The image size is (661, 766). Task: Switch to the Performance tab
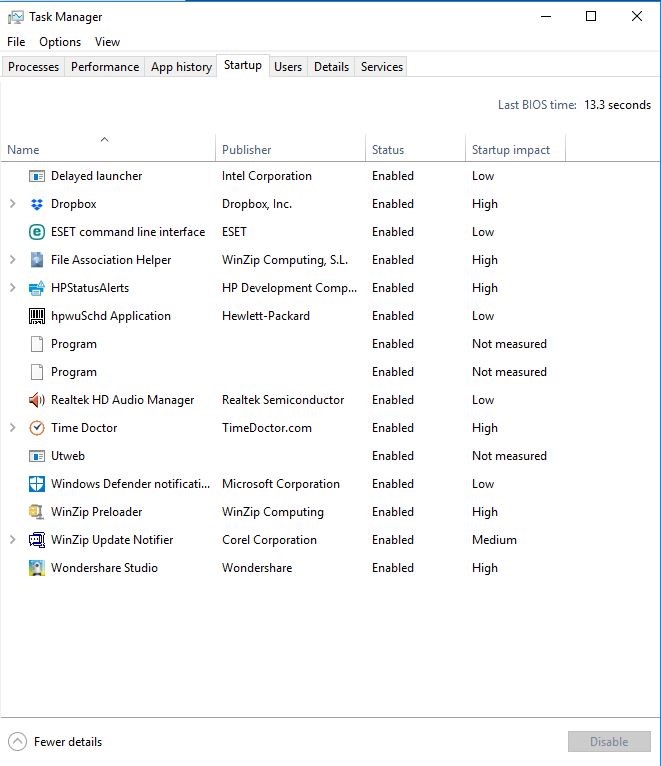[x=105, y=67]
